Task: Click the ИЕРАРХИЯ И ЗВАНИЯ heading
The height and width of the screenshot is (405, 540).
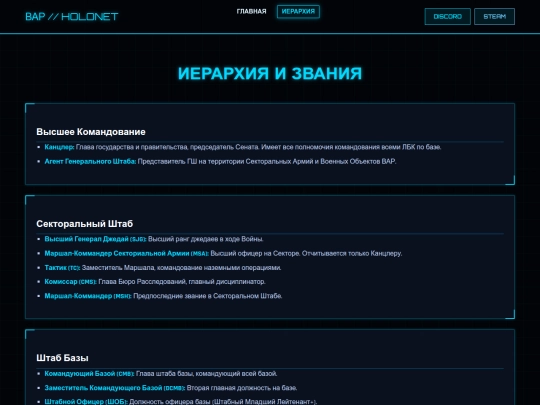Action: click(x=270, y=73)
